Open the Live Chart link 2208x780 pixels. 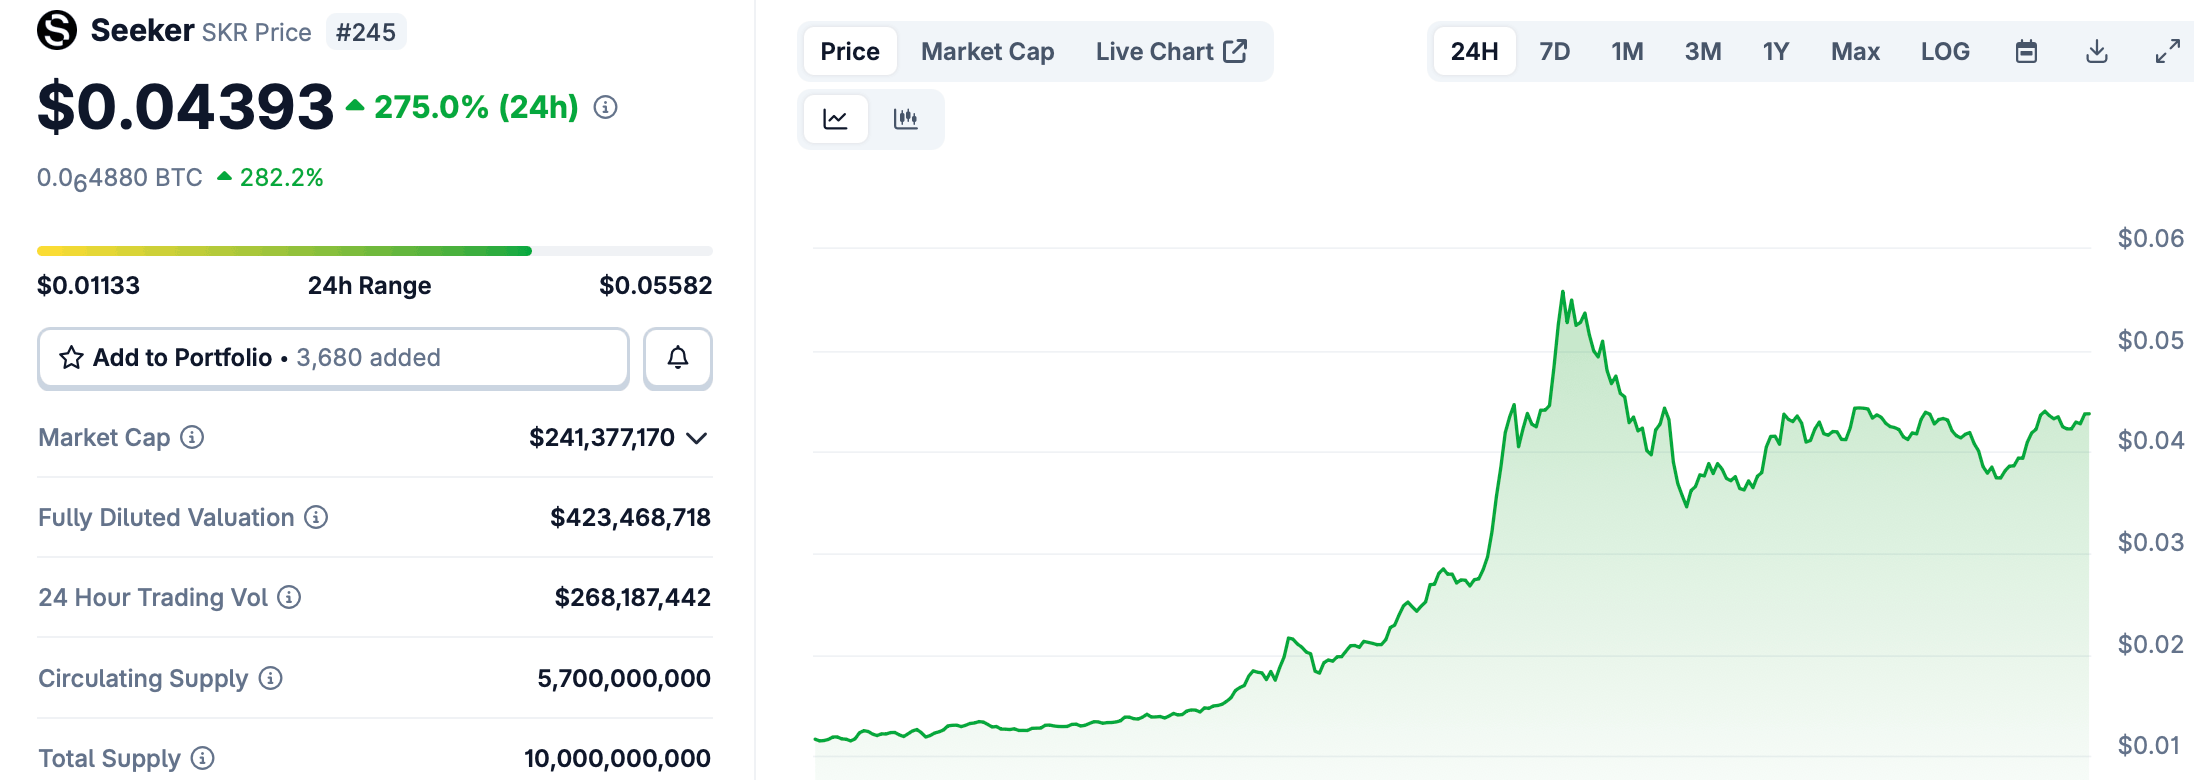(x=1171, y=51)
